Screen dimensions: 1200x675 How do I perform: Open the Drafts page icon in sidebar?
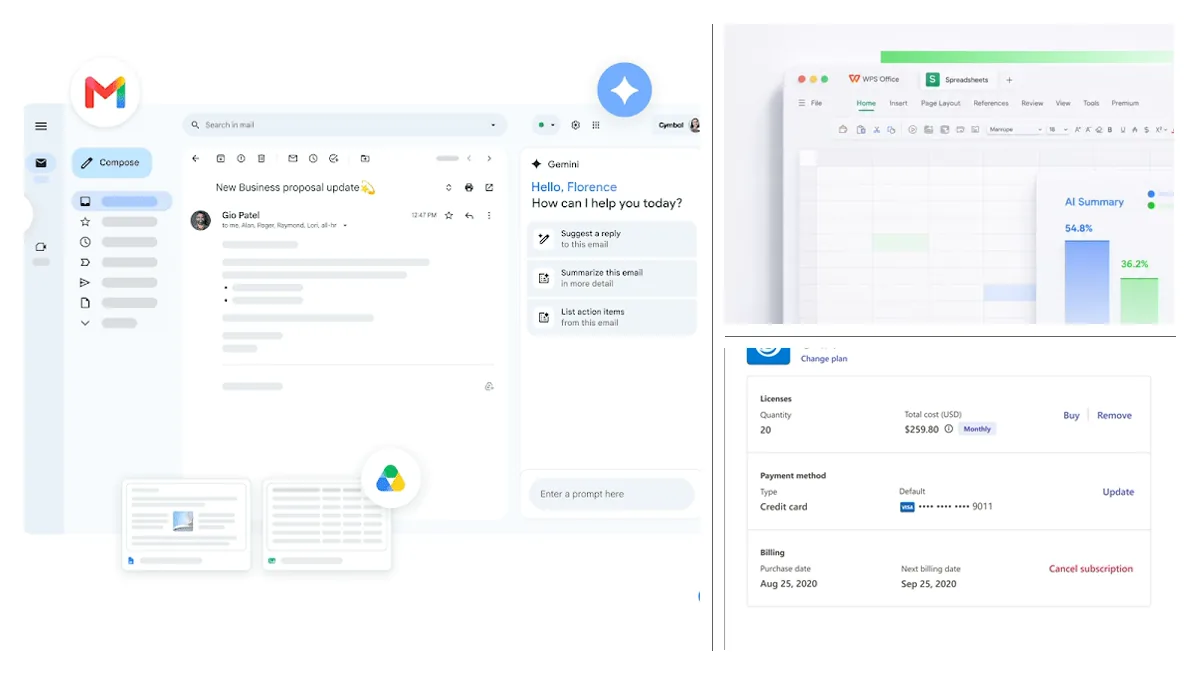(x=85, y=303)
